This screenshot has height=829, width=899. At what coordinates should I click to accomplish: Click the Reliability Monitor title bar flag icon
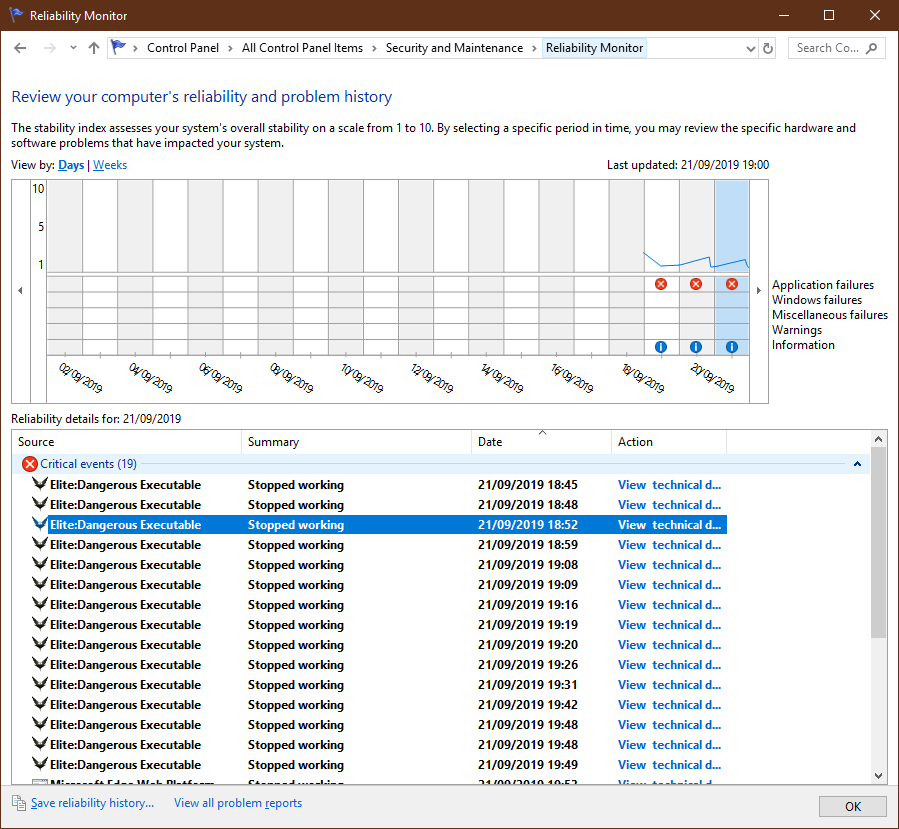tap(17, 15)
